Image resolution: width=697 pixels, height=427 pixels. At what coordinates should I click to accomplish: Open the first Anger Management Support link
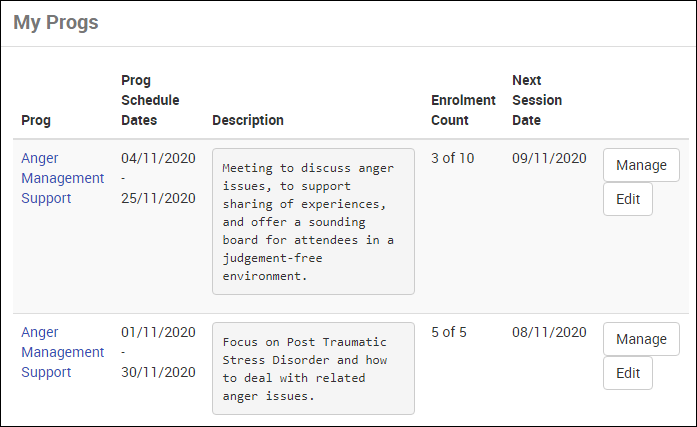pos(62,178)
